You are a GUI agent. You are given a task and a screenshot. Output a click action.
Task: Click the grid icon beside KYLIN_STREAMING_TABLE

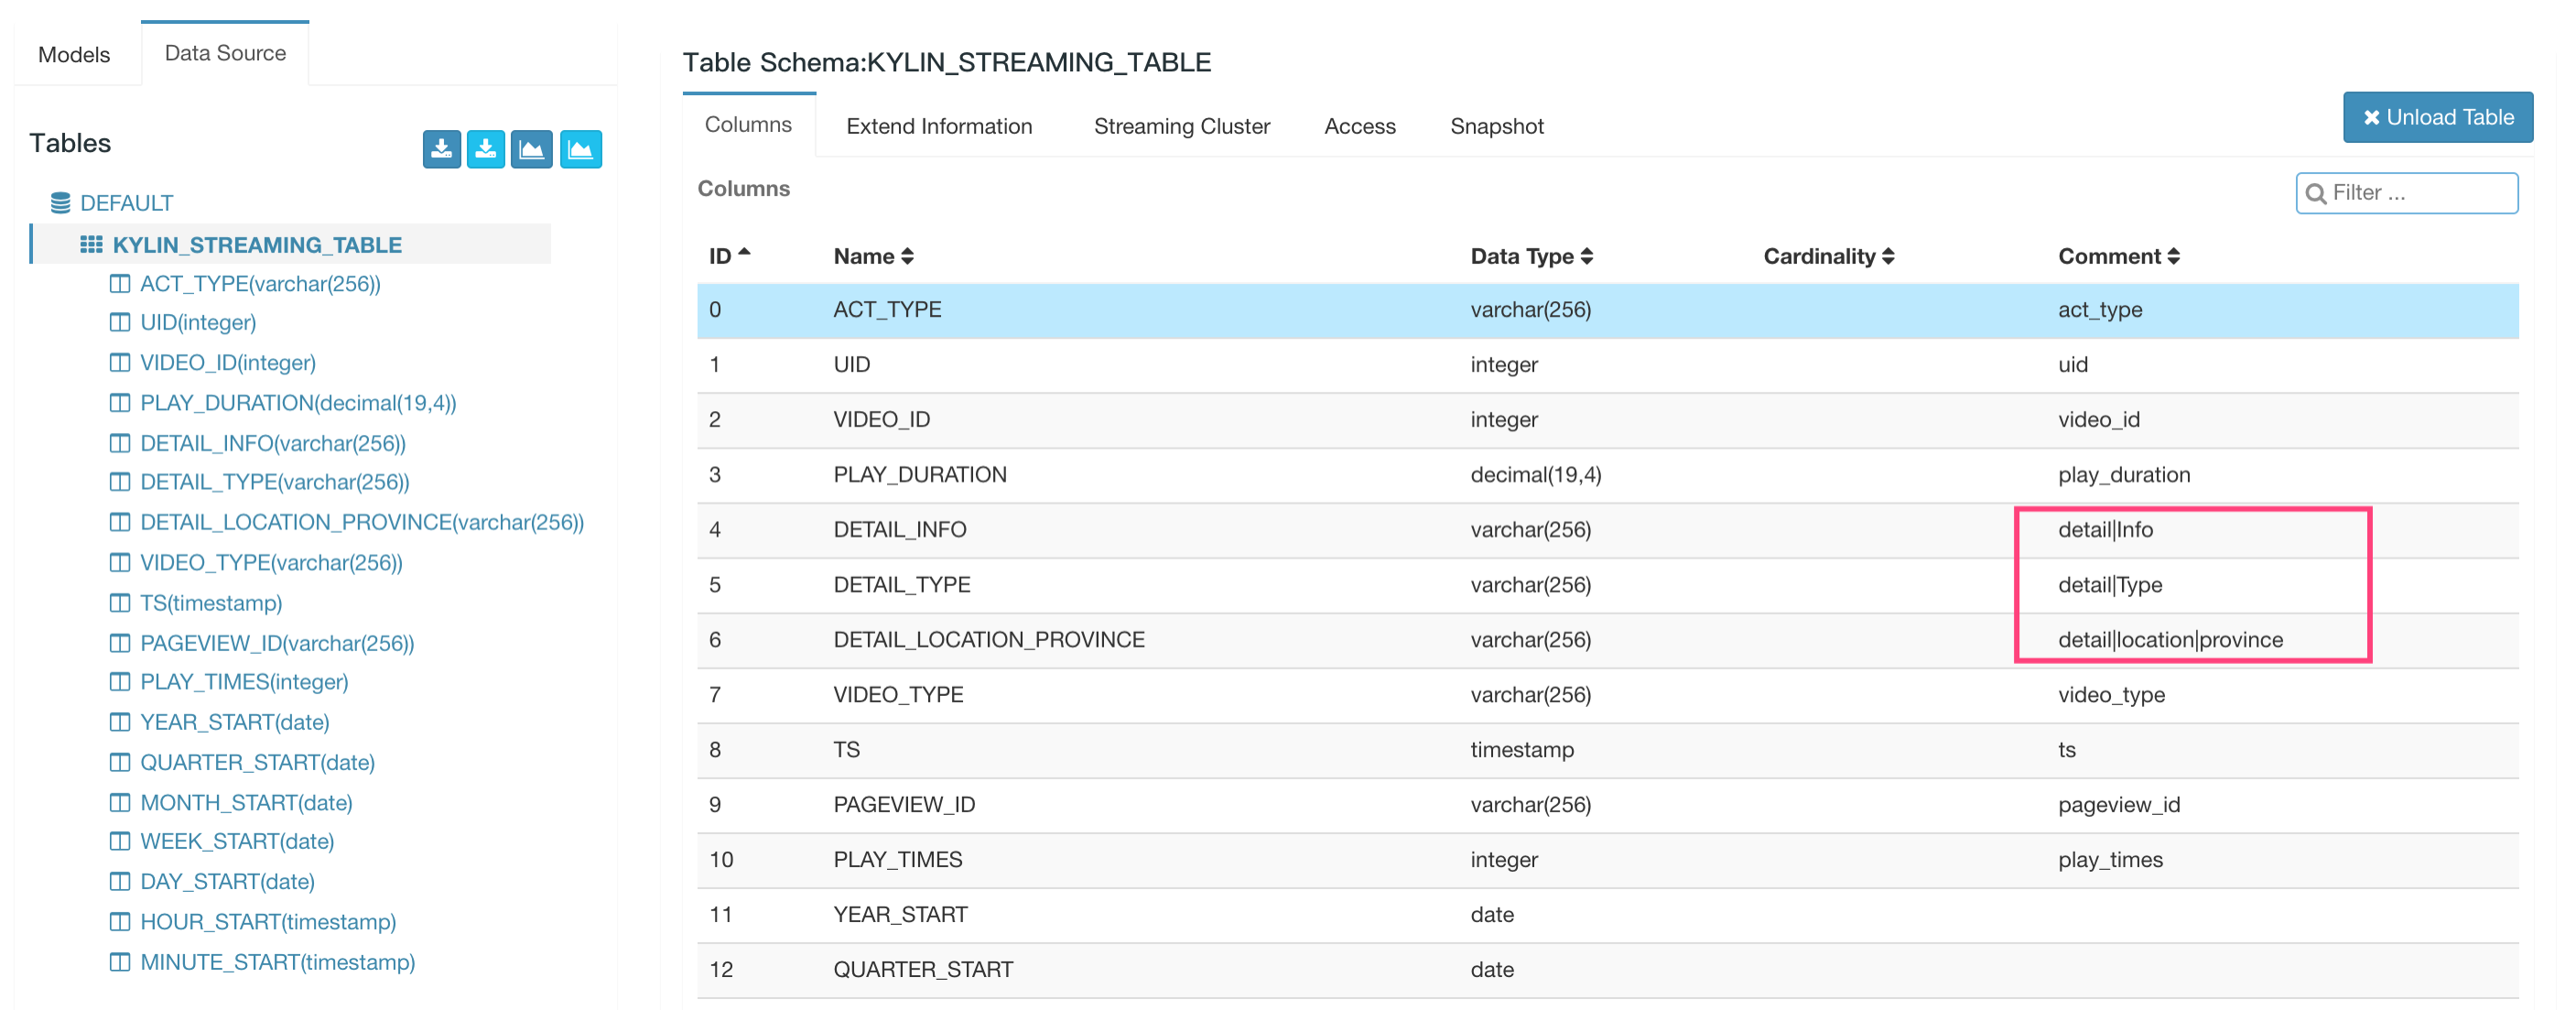91,245
